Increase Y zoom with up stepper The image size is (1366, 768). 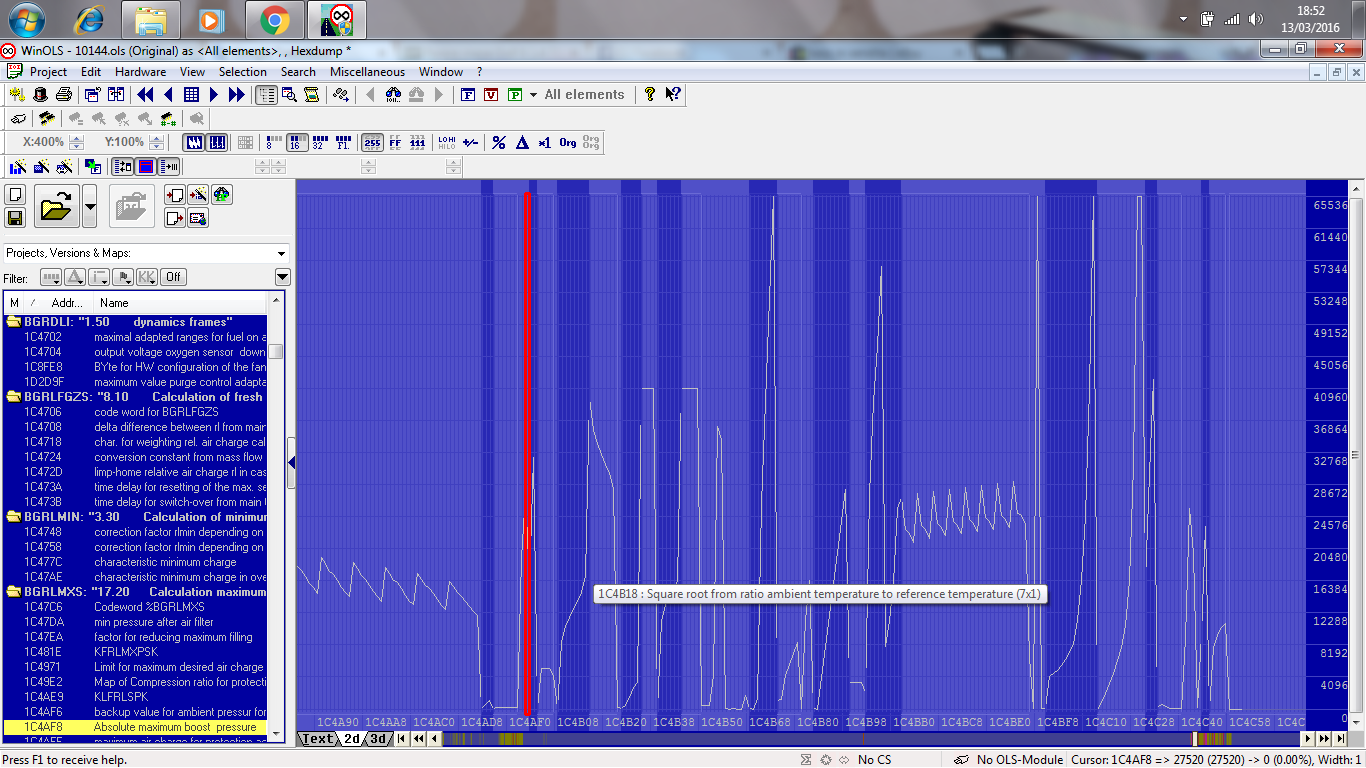pos(158,138)
